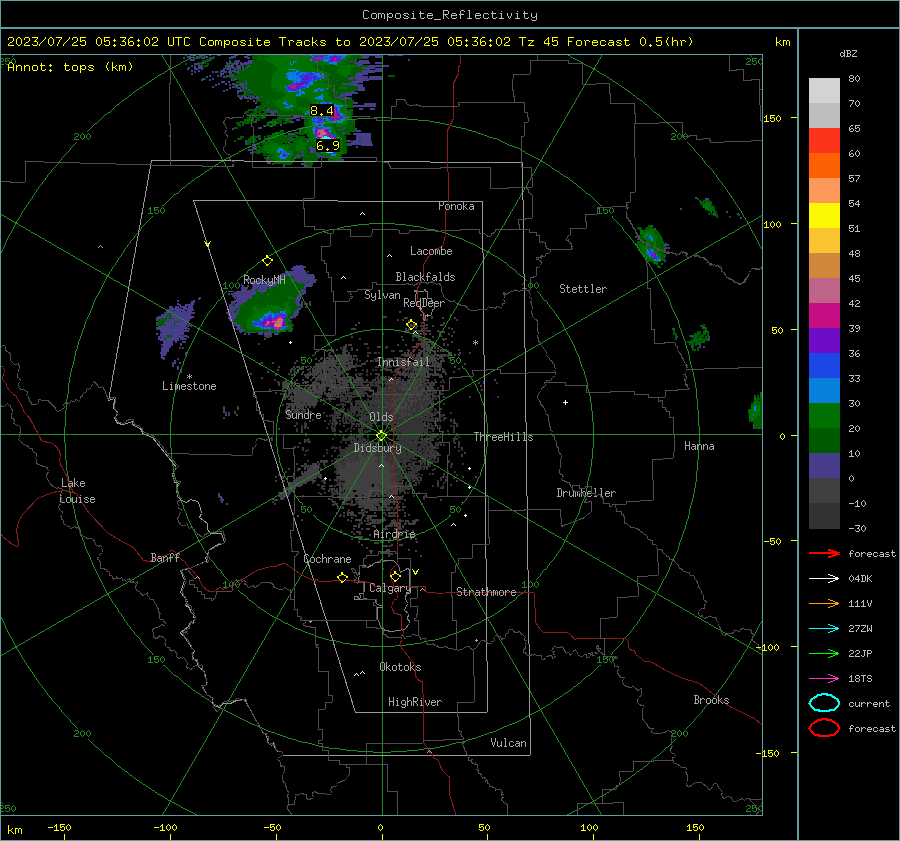Click the Annot: tops (km) text
The width and height of the screenshot is (900, 841).
coord(70,67)
